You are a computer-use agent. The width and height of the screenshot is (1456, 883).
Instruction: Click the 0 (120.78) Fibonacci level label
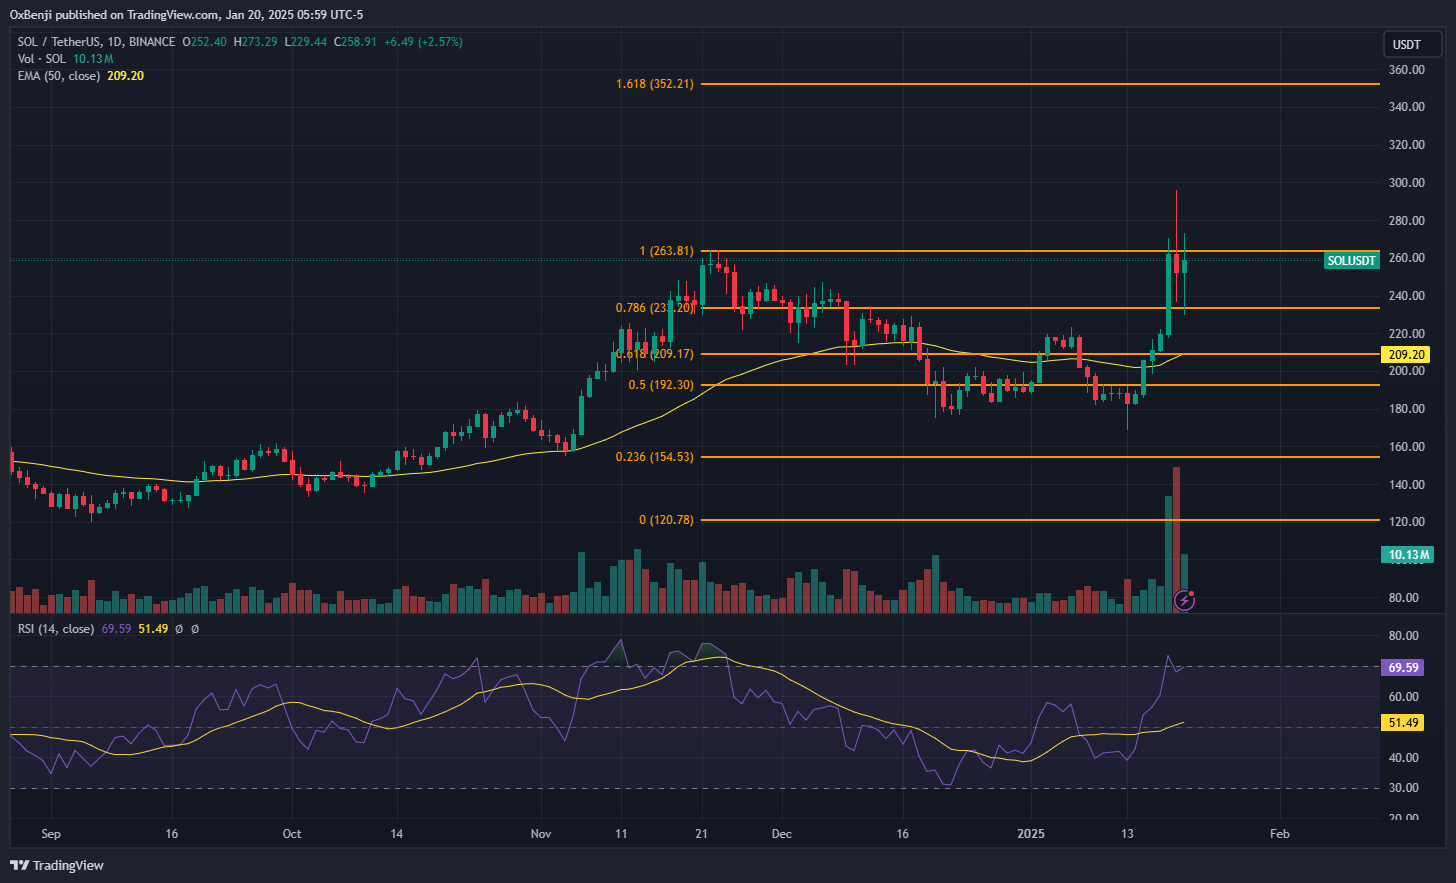666,520
